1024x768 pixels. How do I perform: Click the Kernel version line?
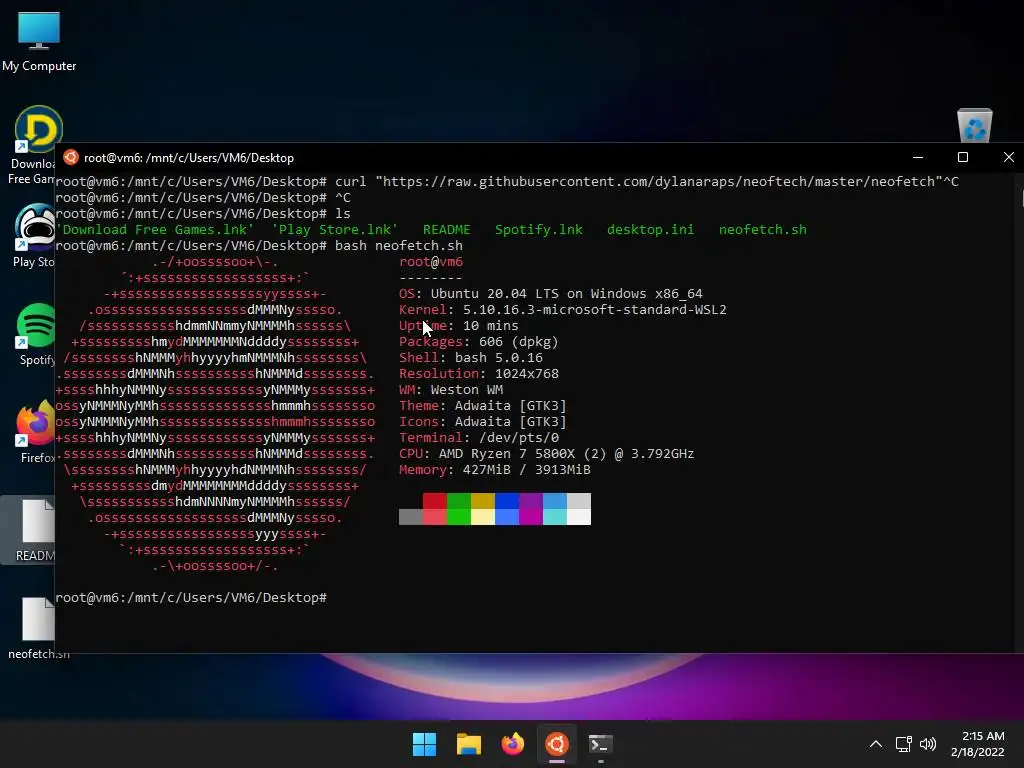coord(562,310)
